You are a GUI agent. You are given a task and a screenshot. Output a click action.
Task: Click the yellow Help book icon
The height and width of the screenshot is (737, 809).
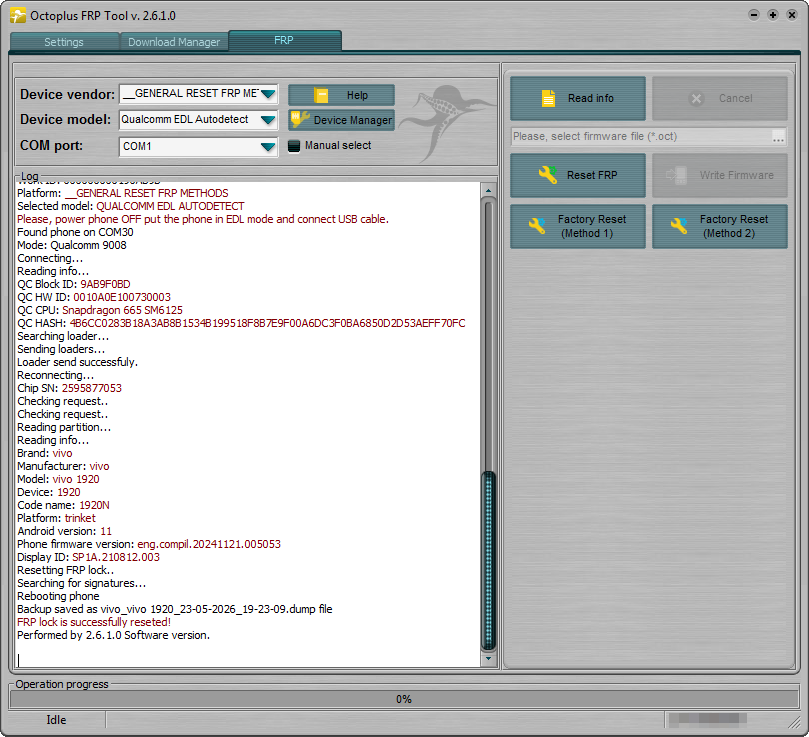(321, 95)
